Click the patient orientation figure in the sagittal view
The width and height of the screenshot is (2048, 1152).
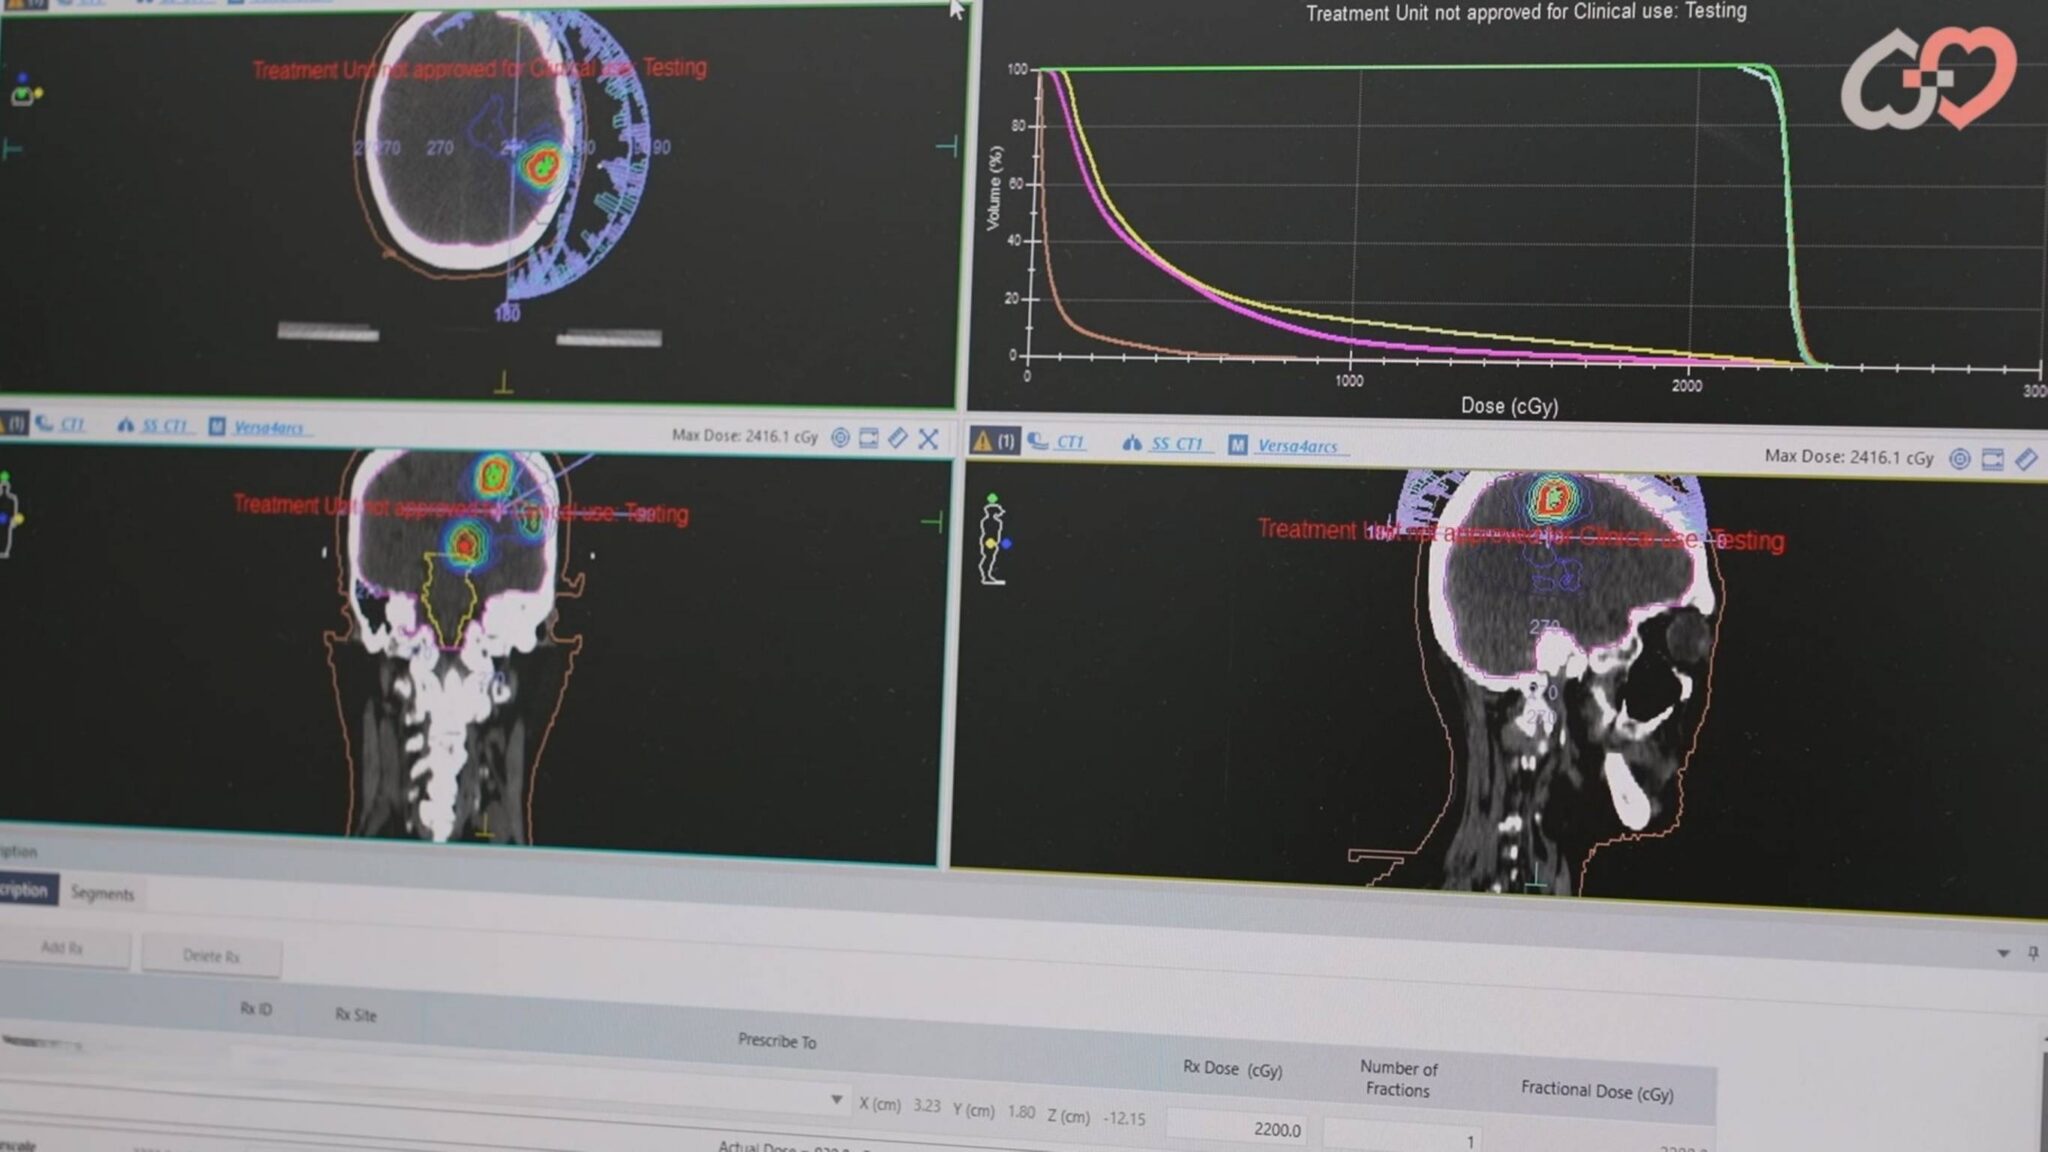click(x=992, y=540)
